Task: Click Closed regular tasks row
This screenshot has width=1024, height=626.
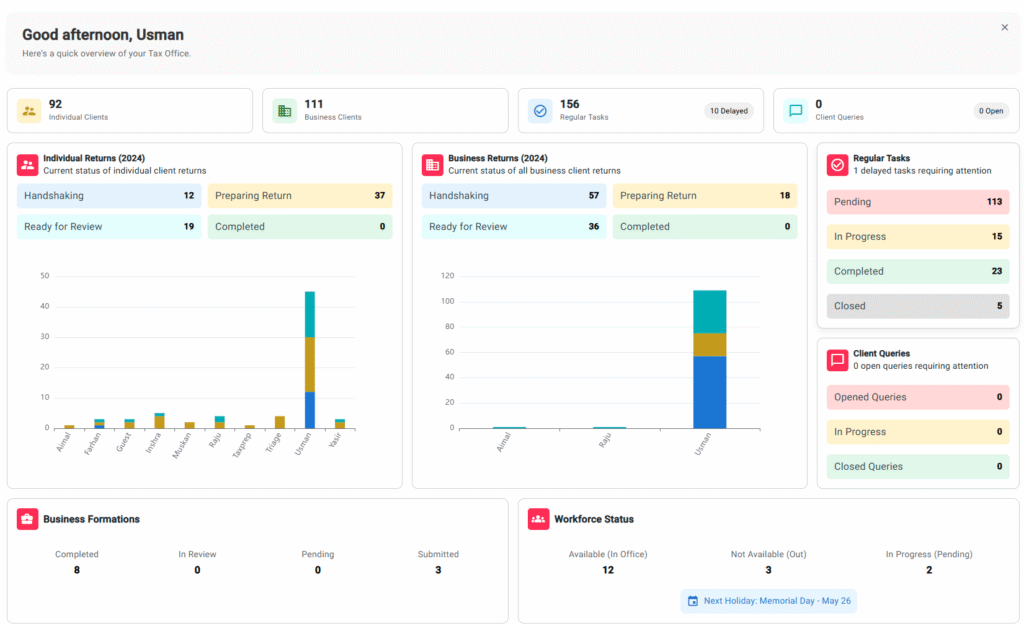Action: [917, 306]
